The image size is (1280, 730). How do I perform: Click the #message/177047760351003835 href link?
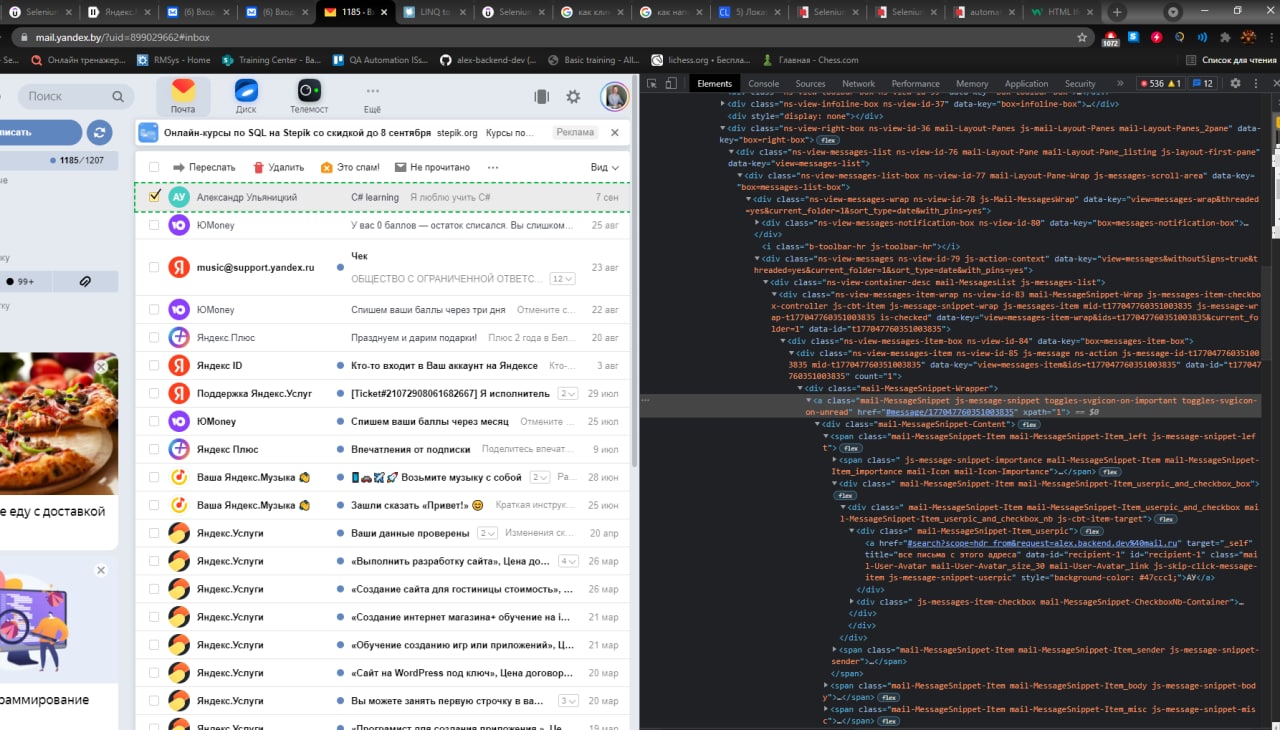coord(951,412)
